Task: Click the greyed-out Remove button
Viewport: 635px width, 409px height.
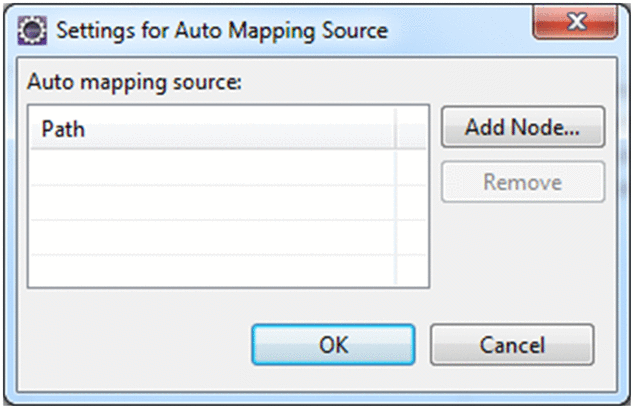Action: point(523,182)
